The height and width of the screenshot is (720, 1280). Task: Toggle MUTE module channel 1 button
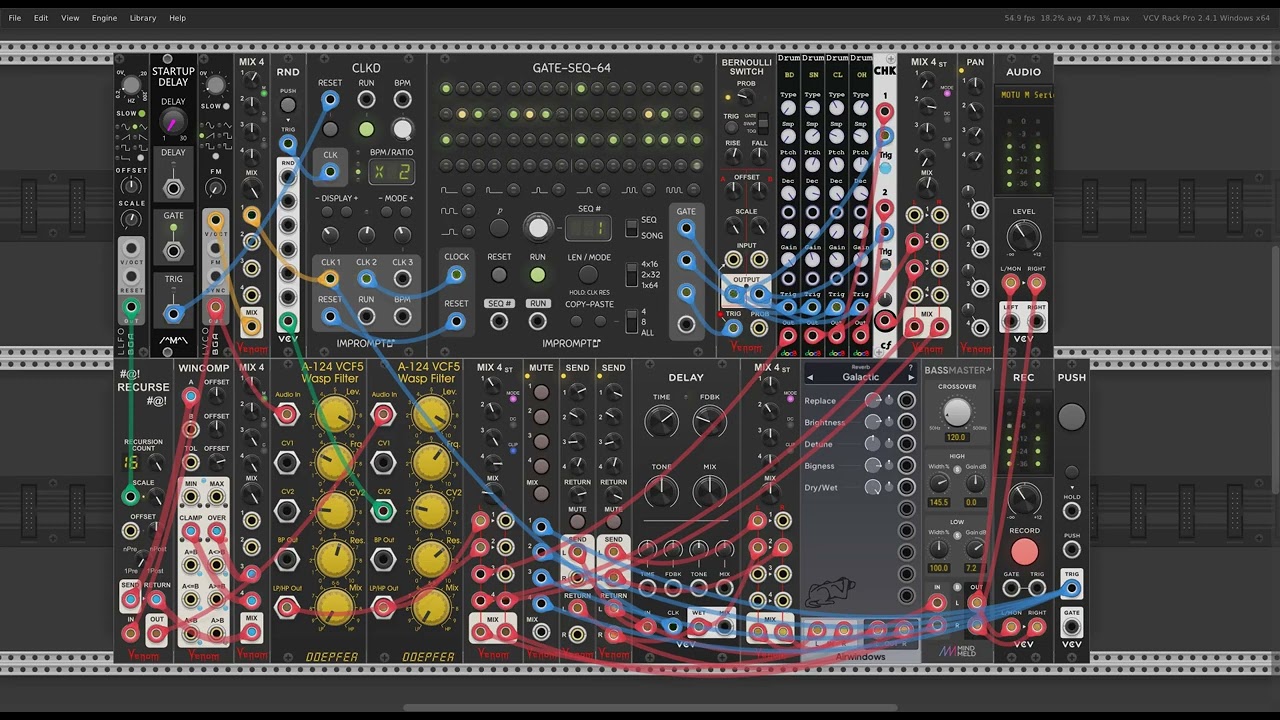click(541, 393)
